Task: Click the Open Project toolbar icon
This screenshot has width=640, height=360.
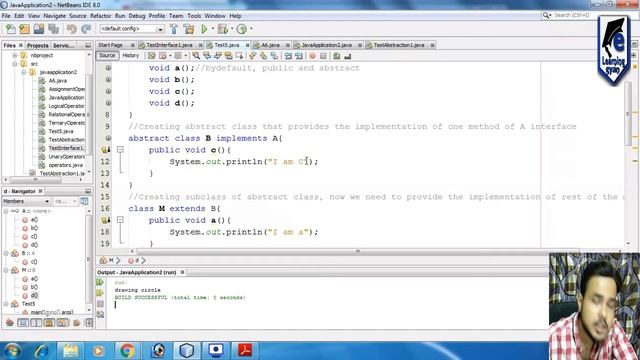Action: click(39, 29)
